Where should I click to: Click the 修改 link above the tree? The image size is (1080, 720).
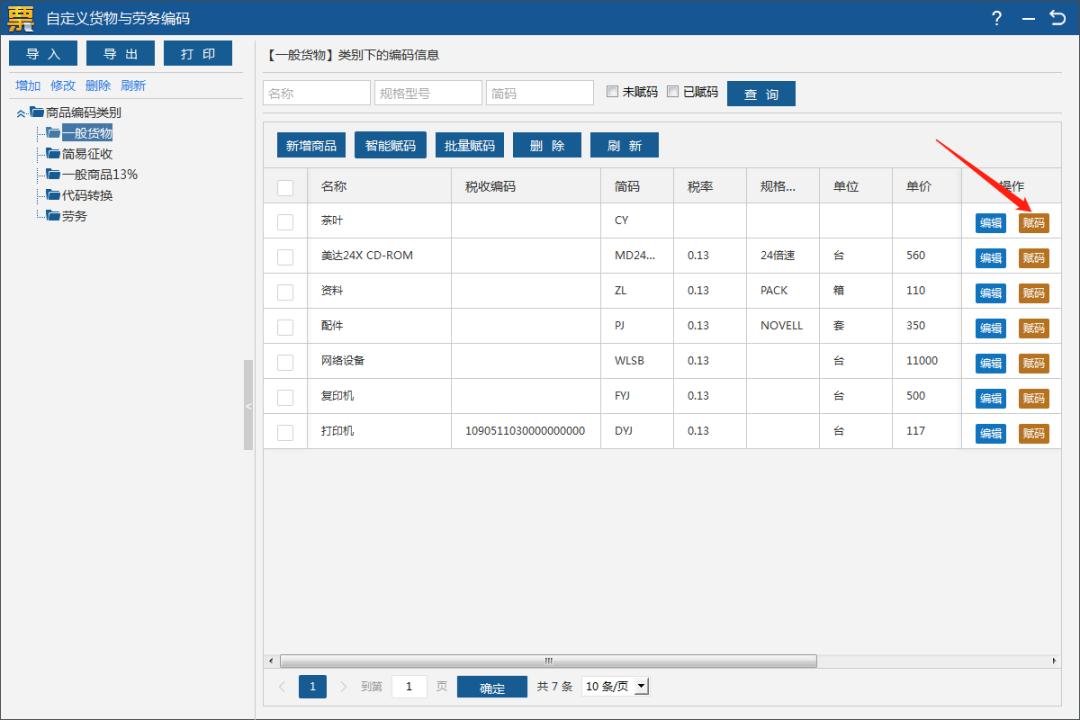point(62,86)
